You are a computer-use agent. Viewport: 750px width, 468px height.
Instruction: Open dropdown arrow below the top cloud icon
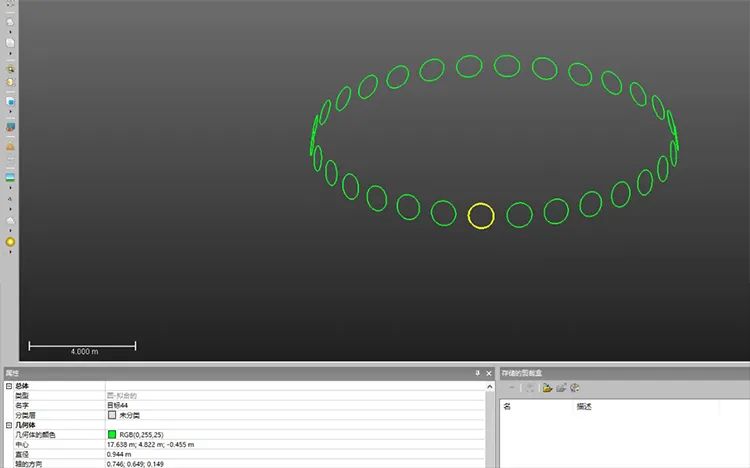click(x=10, y=32)
